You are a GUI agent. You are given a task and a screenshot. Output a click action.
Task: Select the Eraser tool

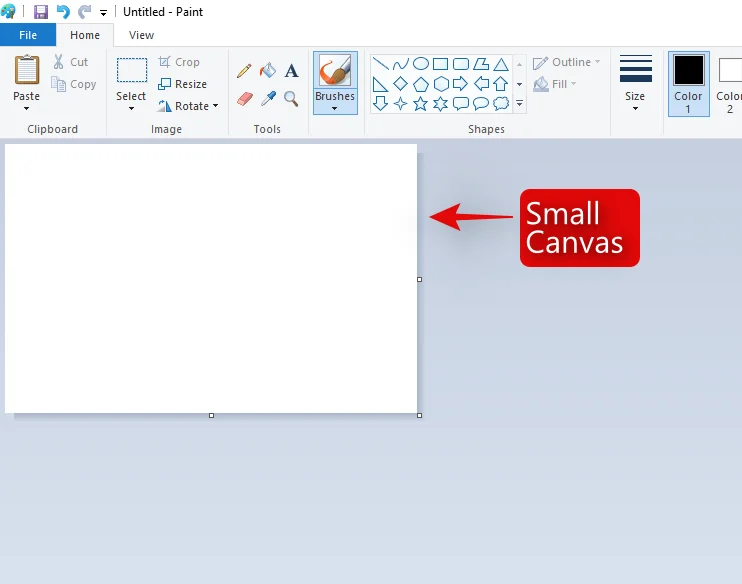[x=245, y=99]
